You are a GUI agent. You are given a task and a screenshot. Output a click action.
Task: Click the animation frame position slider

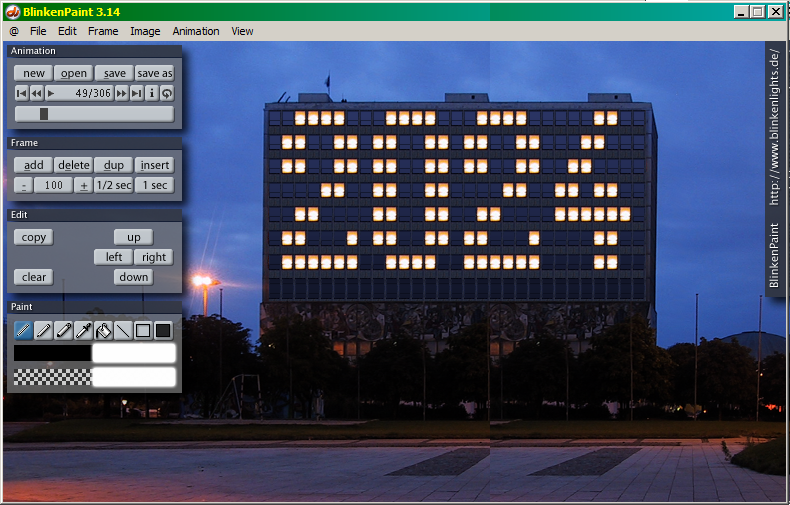click(x=94, y=114)
